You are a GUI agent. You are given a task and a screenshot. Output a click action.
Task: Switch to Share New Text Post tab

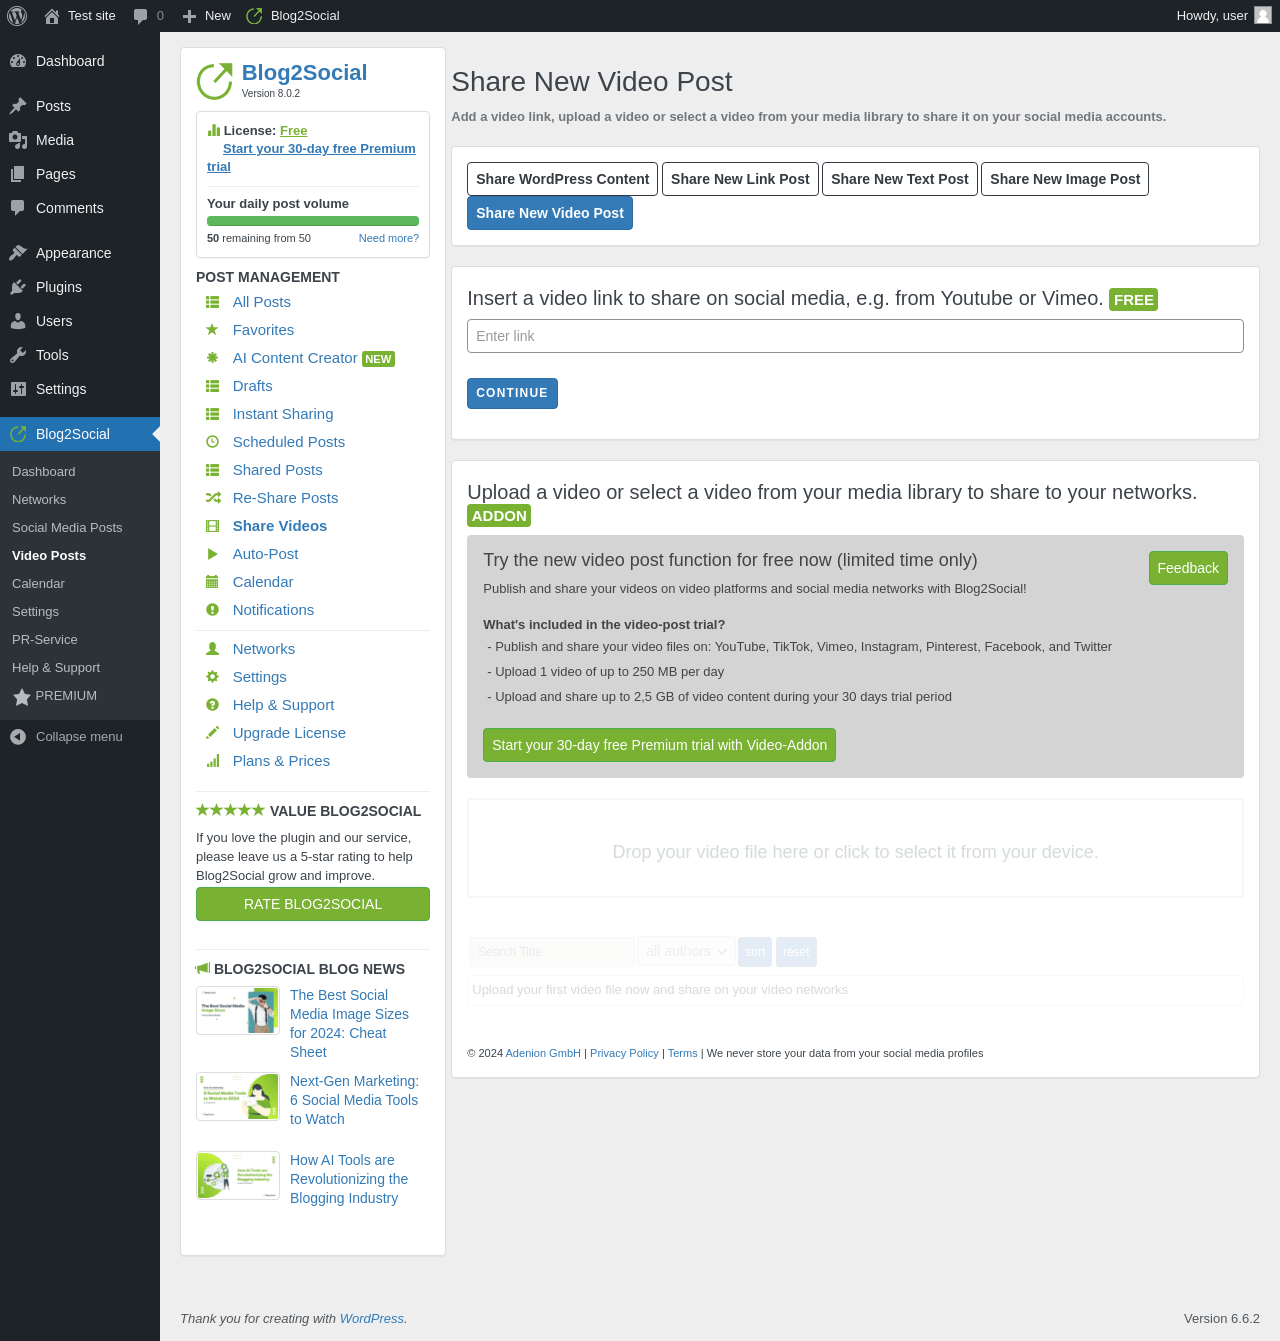[x=900, y=179]
